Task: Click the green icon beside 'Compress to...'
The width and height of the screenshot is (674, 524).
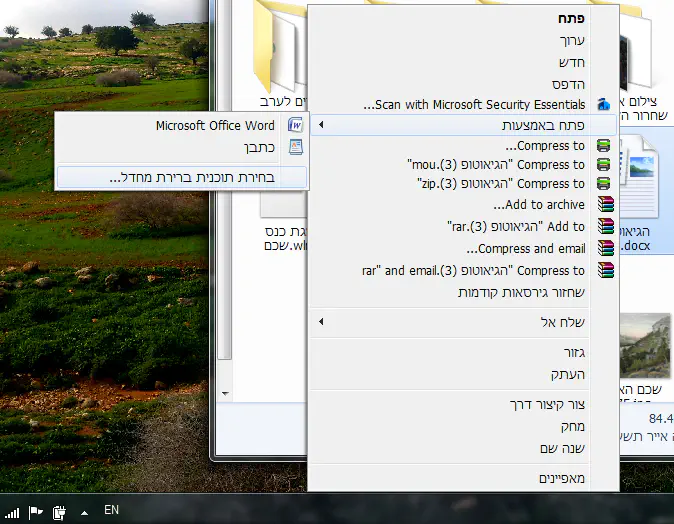Action: [604, 146]
